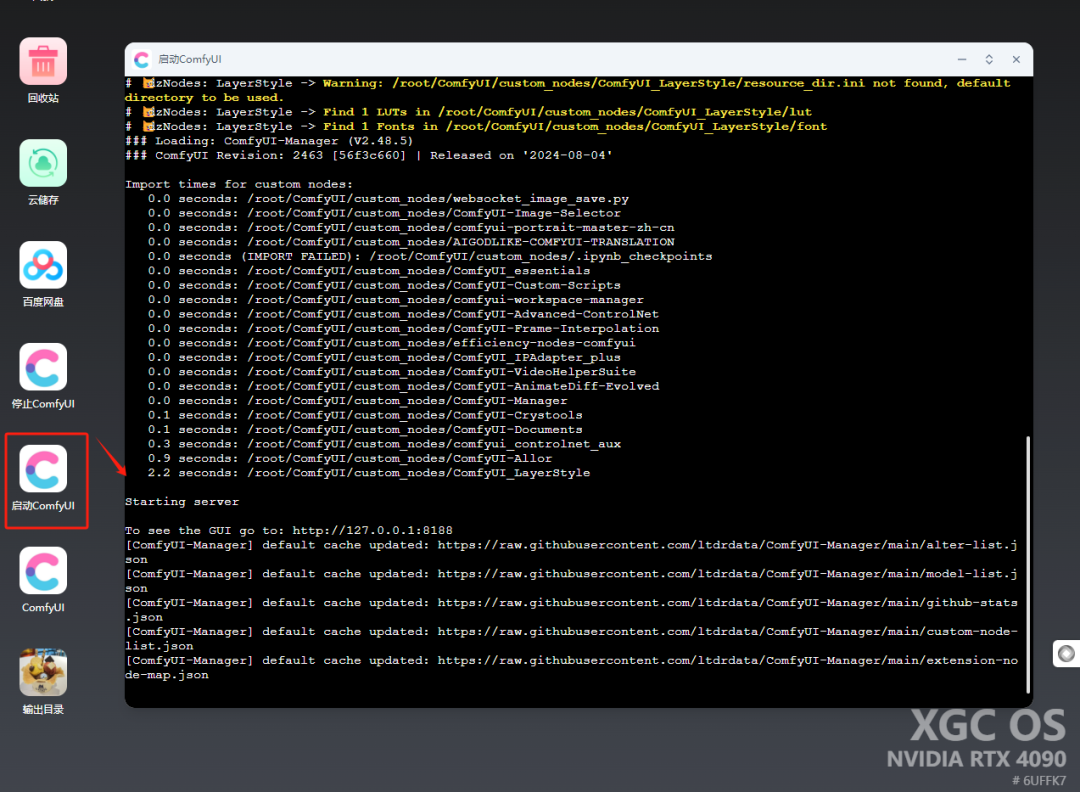
Task: Click the comfyui-workspace-manager line
Action: (395, 300)
